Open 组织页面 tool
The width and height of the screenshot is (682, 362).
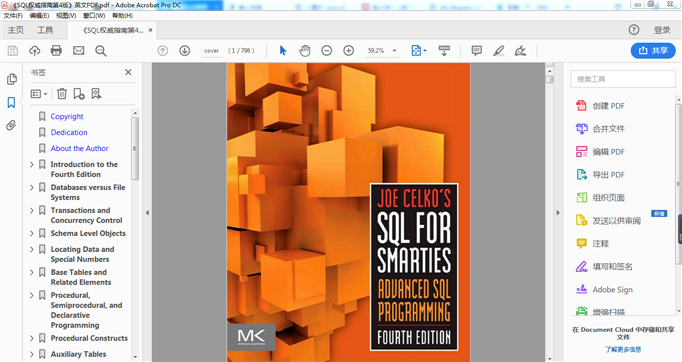coord(600,198)
